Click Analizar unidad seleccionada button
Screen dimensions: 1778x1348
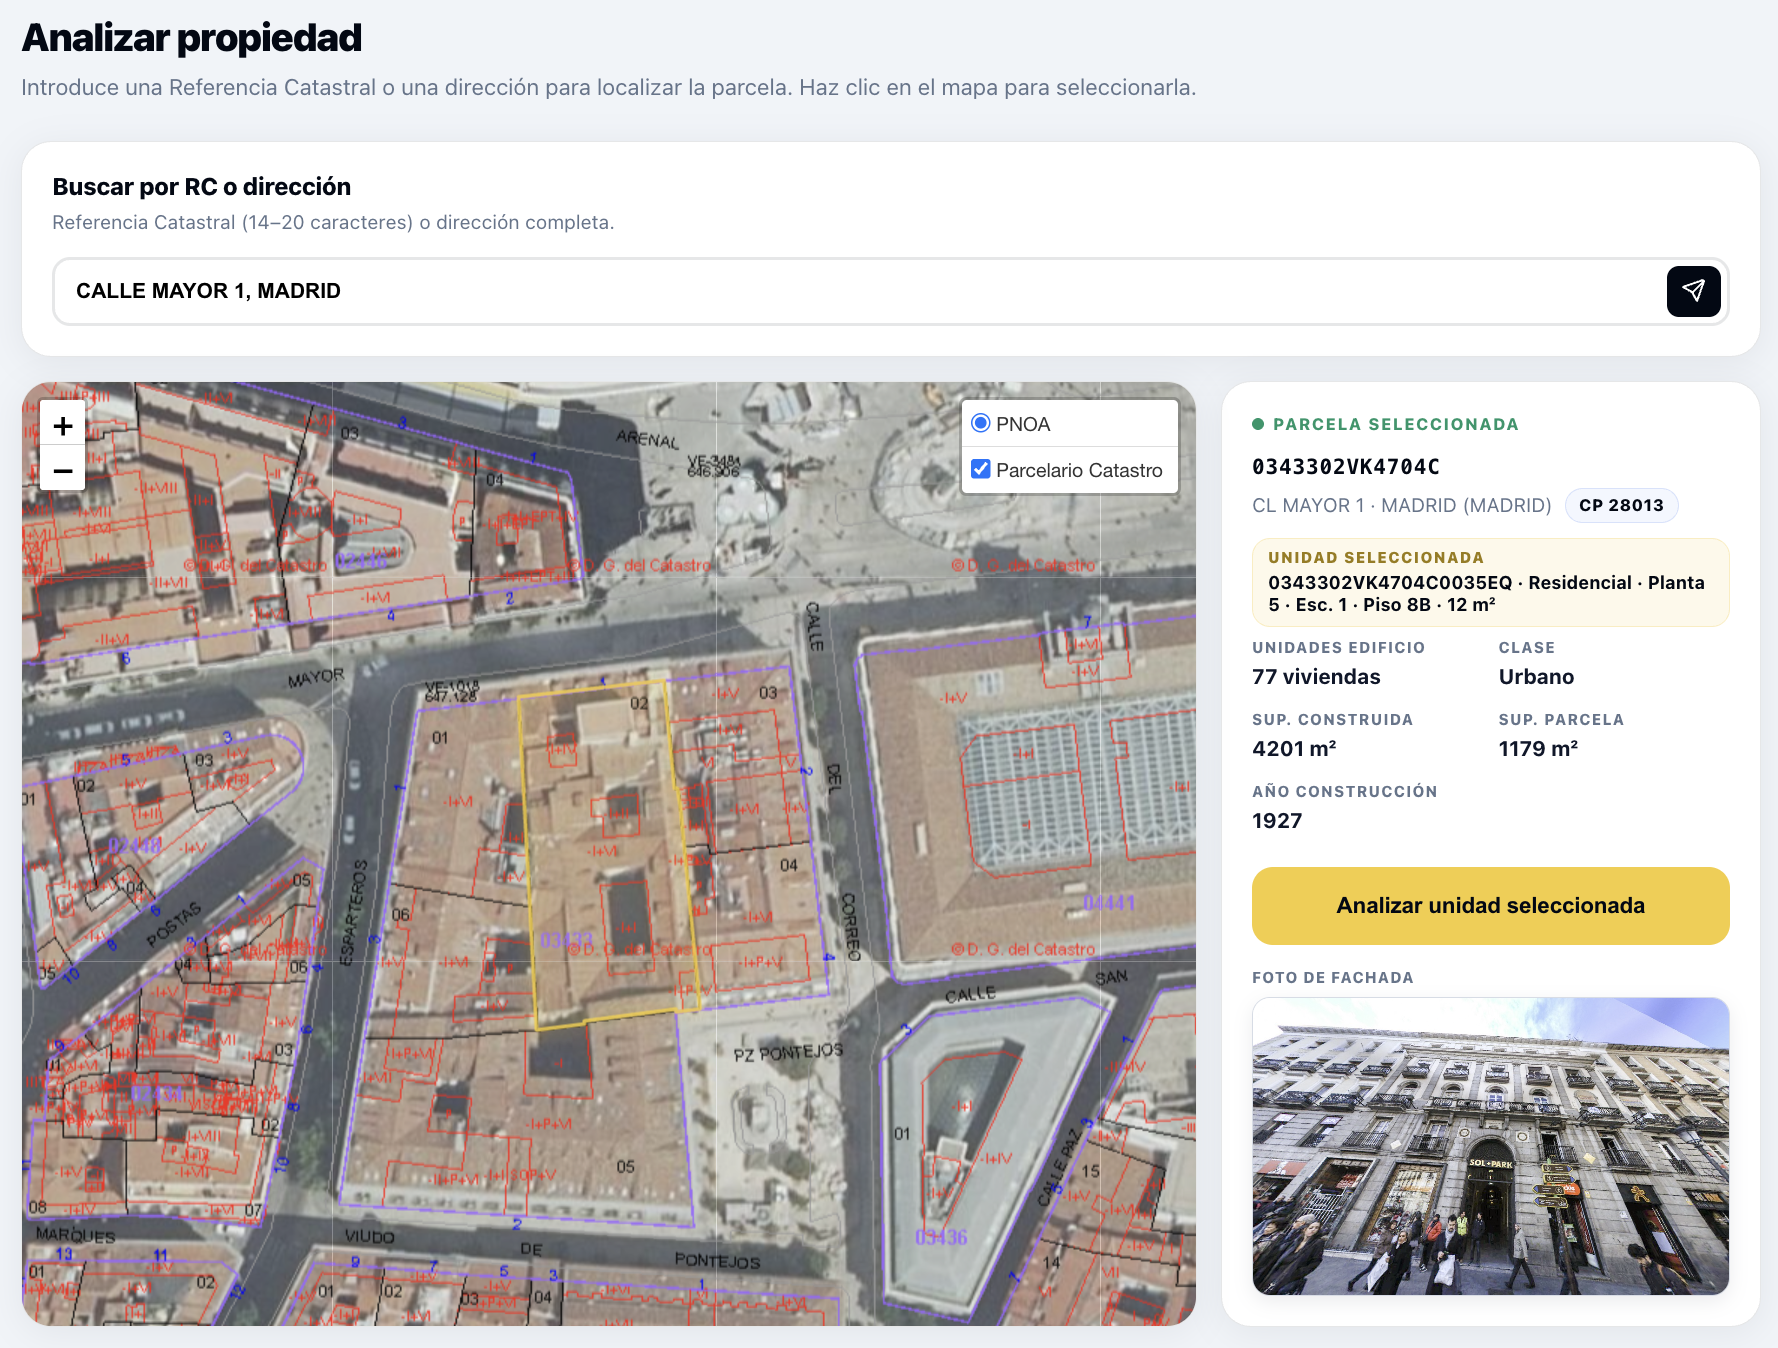tap(1490, 905)
